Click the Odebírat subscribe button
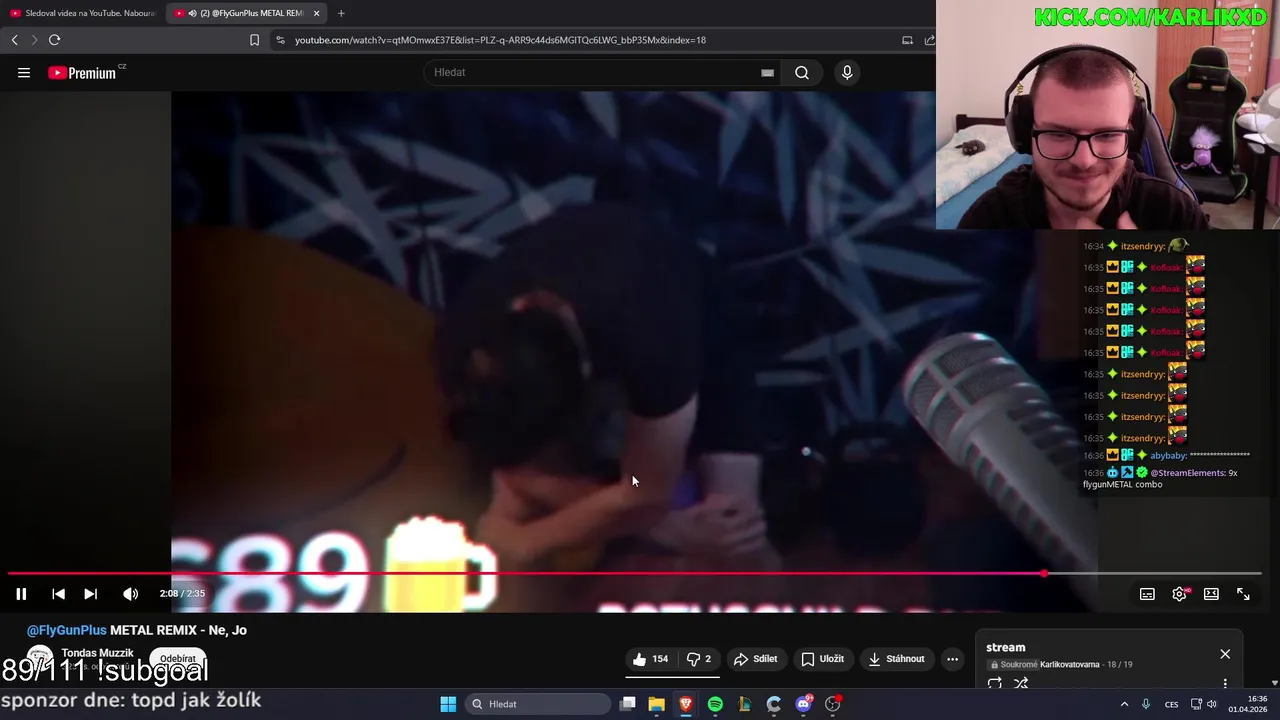The width and height of the screenshot is (1280, 720). point(178,659)
